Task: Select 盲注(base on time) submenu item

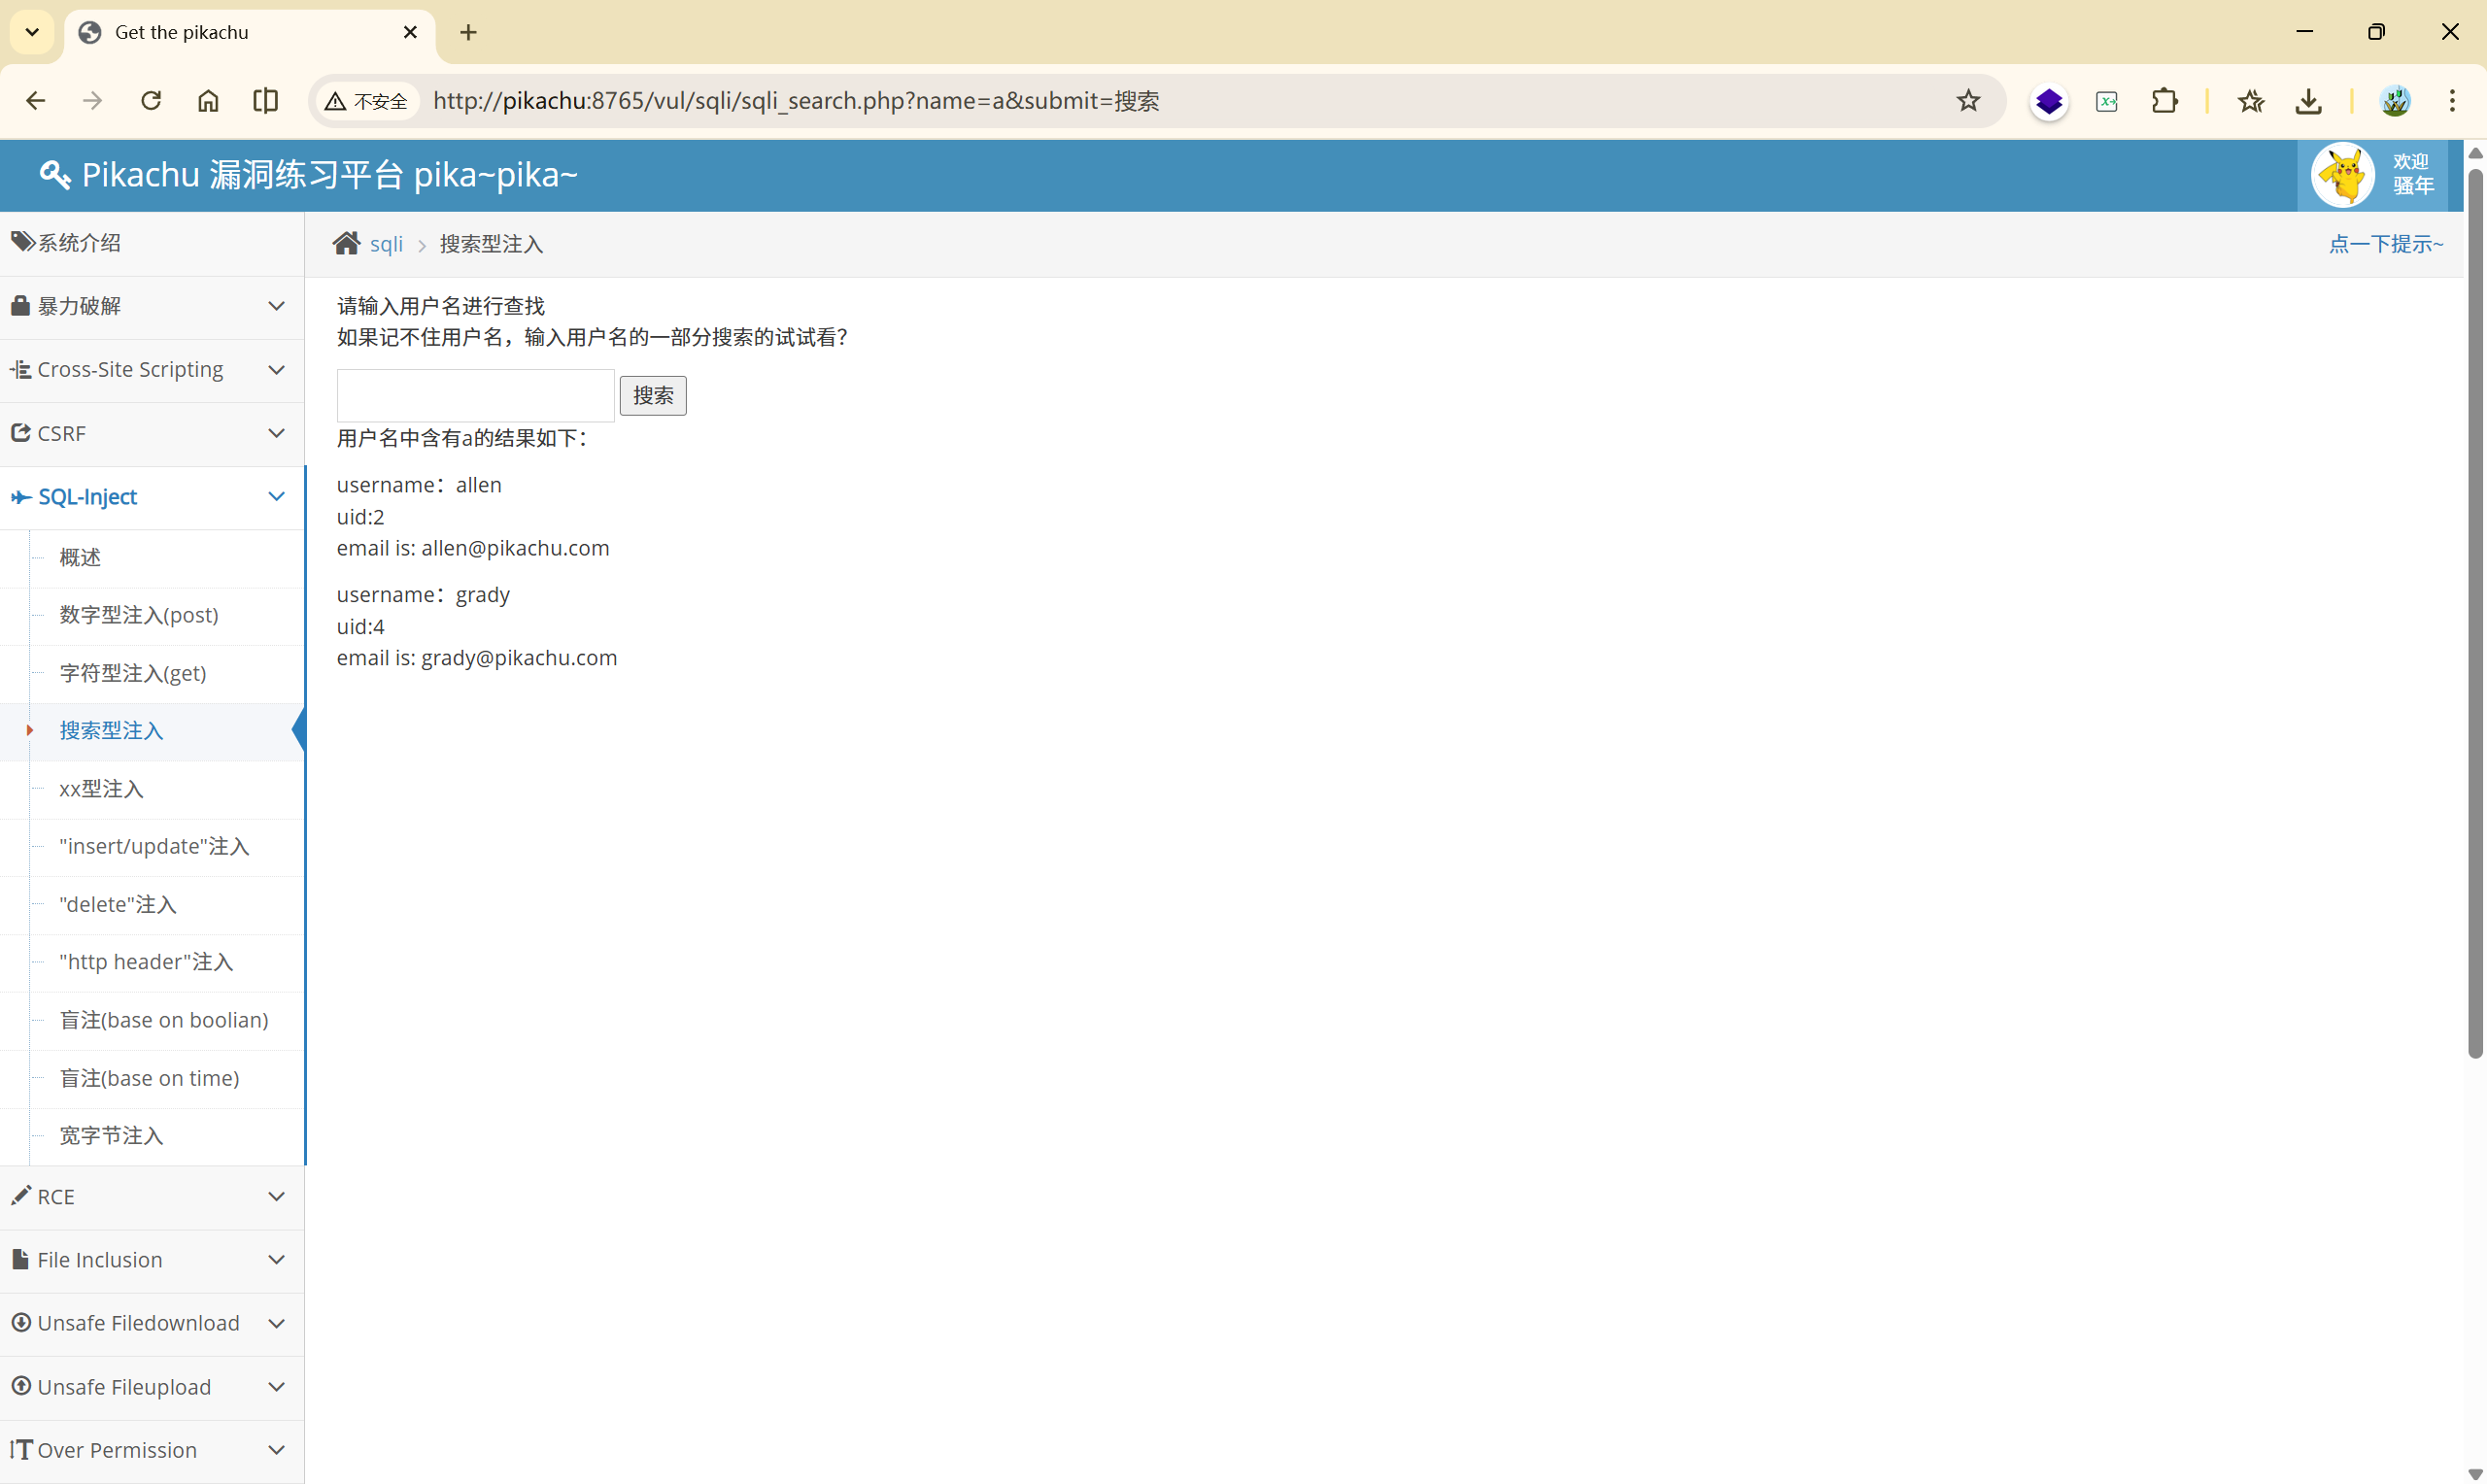Action: point(149,1078)
